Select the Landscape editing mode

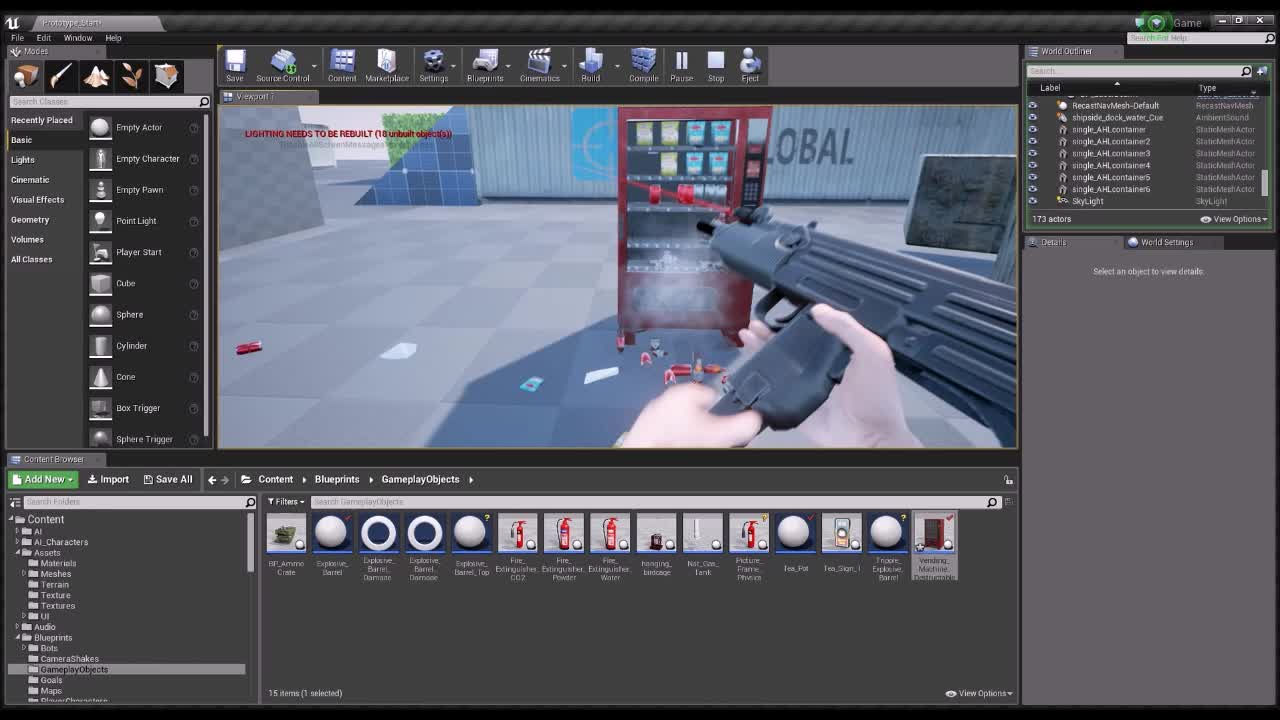pyautogui.click(x=96, y=75)
